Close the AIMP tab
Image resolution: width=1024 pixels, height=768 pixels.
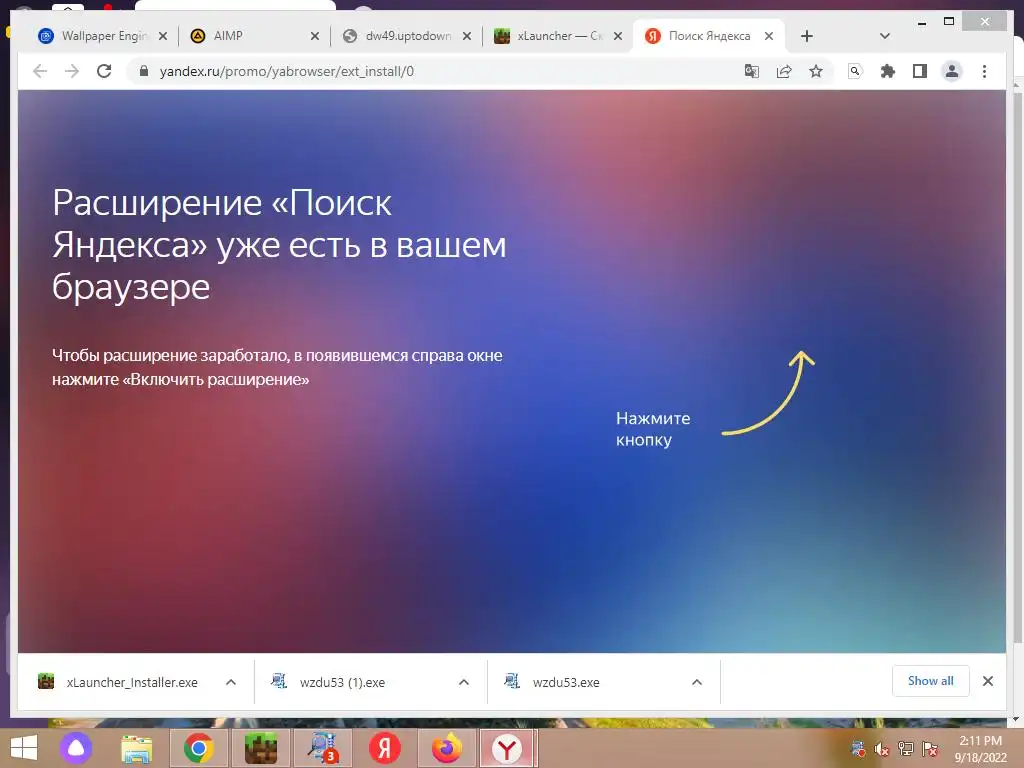tap(315, 36)
